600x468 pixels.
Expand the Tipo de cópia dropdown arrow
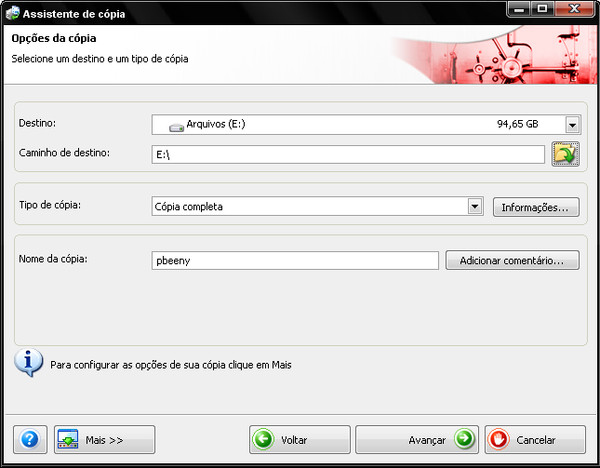coord(475,207)
